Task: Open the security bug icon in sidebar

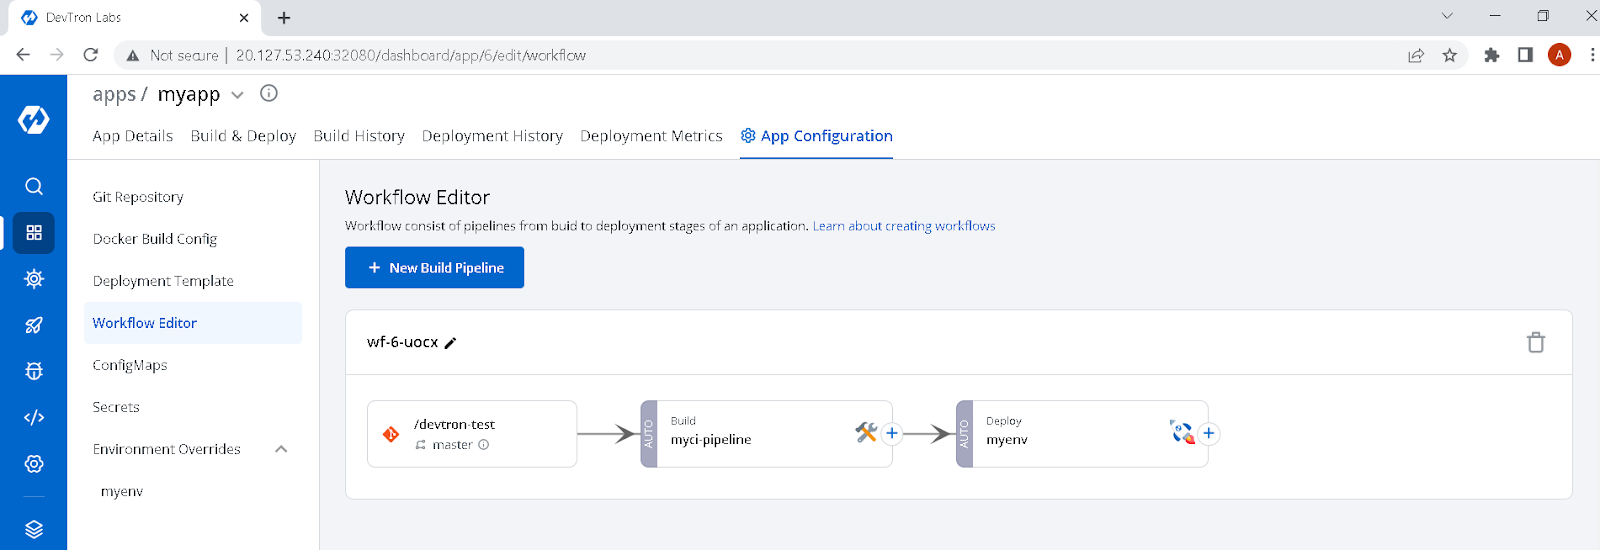Action: 34,371
